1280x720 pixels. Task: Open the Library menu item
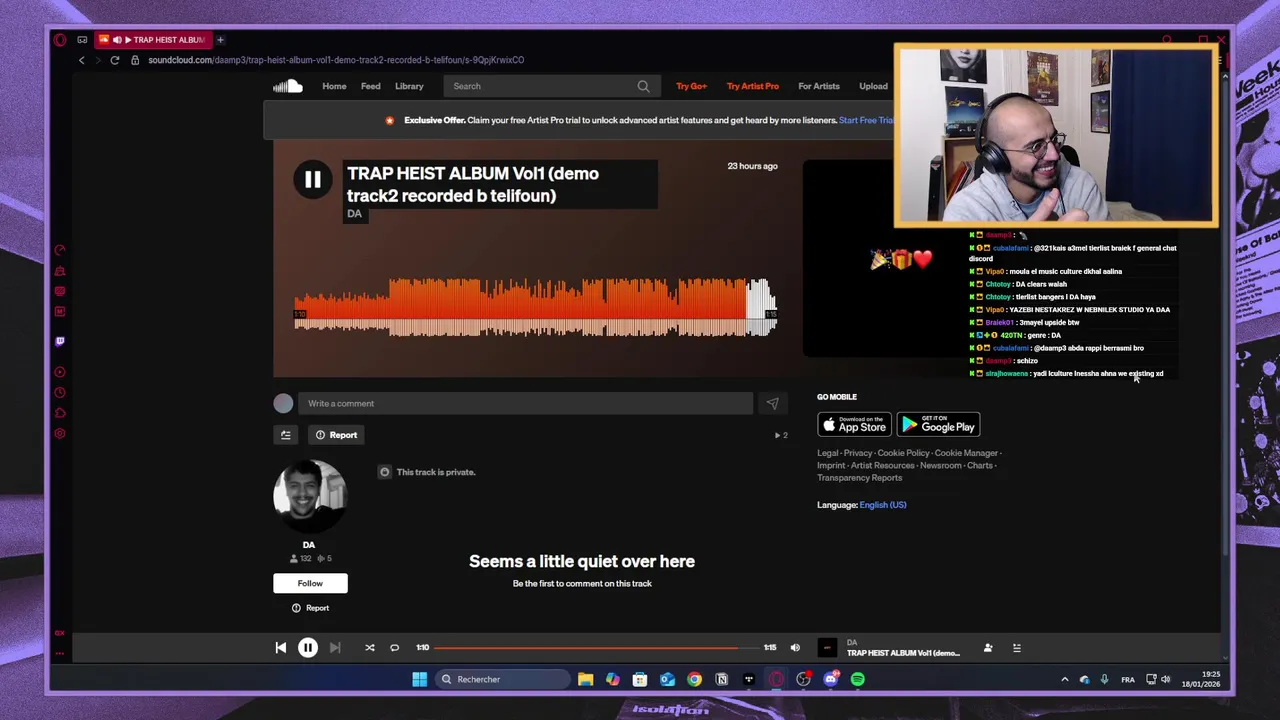[x=409, y=86]
